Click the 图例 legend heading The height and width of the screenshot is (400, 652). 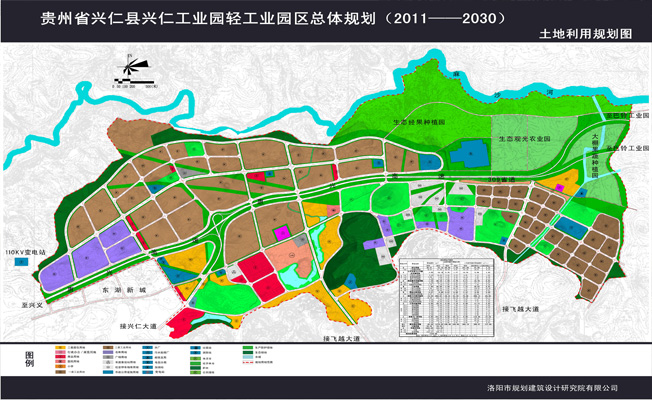[29, 359]
